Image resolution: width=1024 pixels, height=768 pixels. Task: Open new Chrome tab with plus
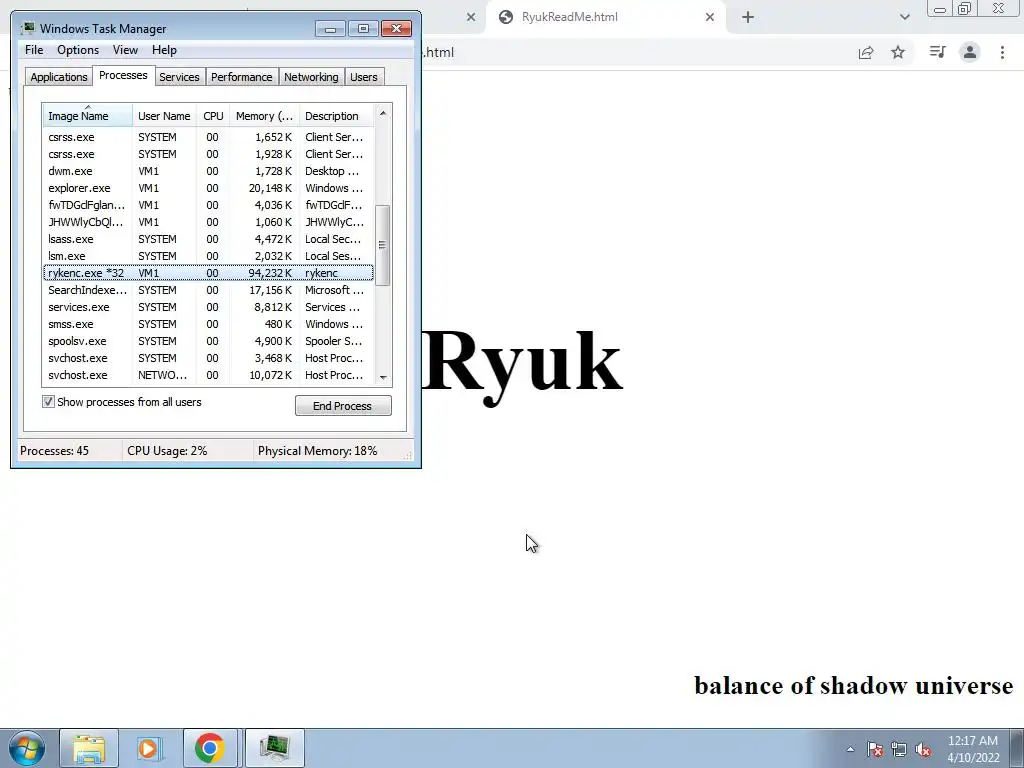click(x=748, y=18)
